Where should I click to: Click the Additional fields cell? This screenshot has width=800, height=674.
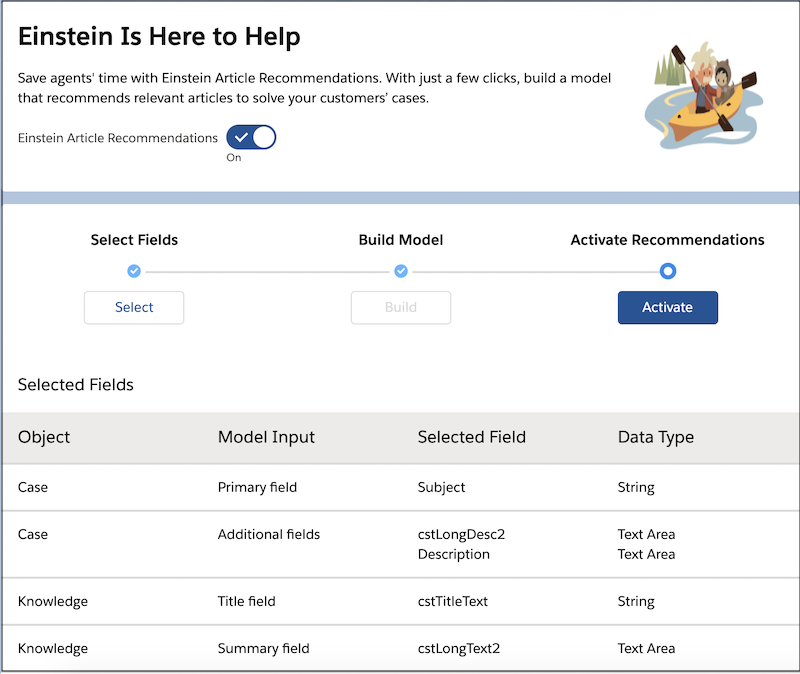tap(269, 534)
